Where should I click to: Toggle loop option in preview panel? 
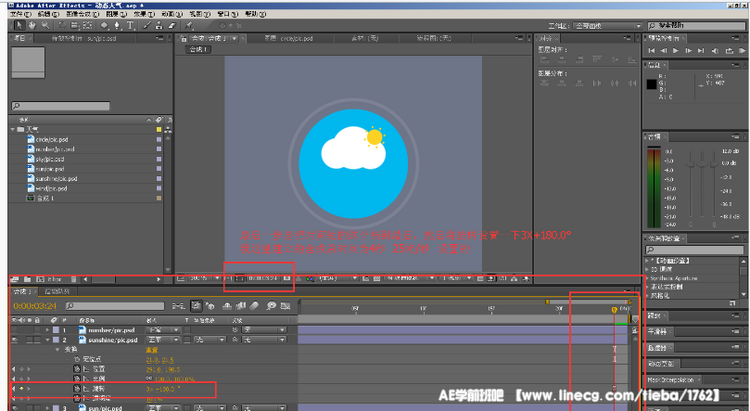(729, 50)
